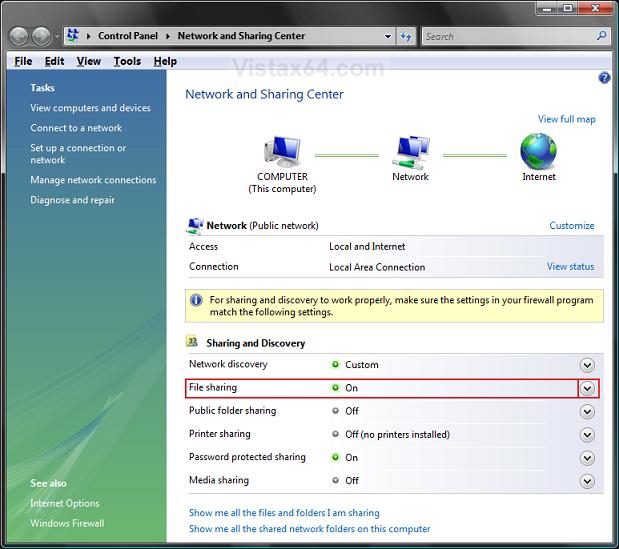
Task: Click the small network icon beside Public network
Action: (x=195, y=225)
